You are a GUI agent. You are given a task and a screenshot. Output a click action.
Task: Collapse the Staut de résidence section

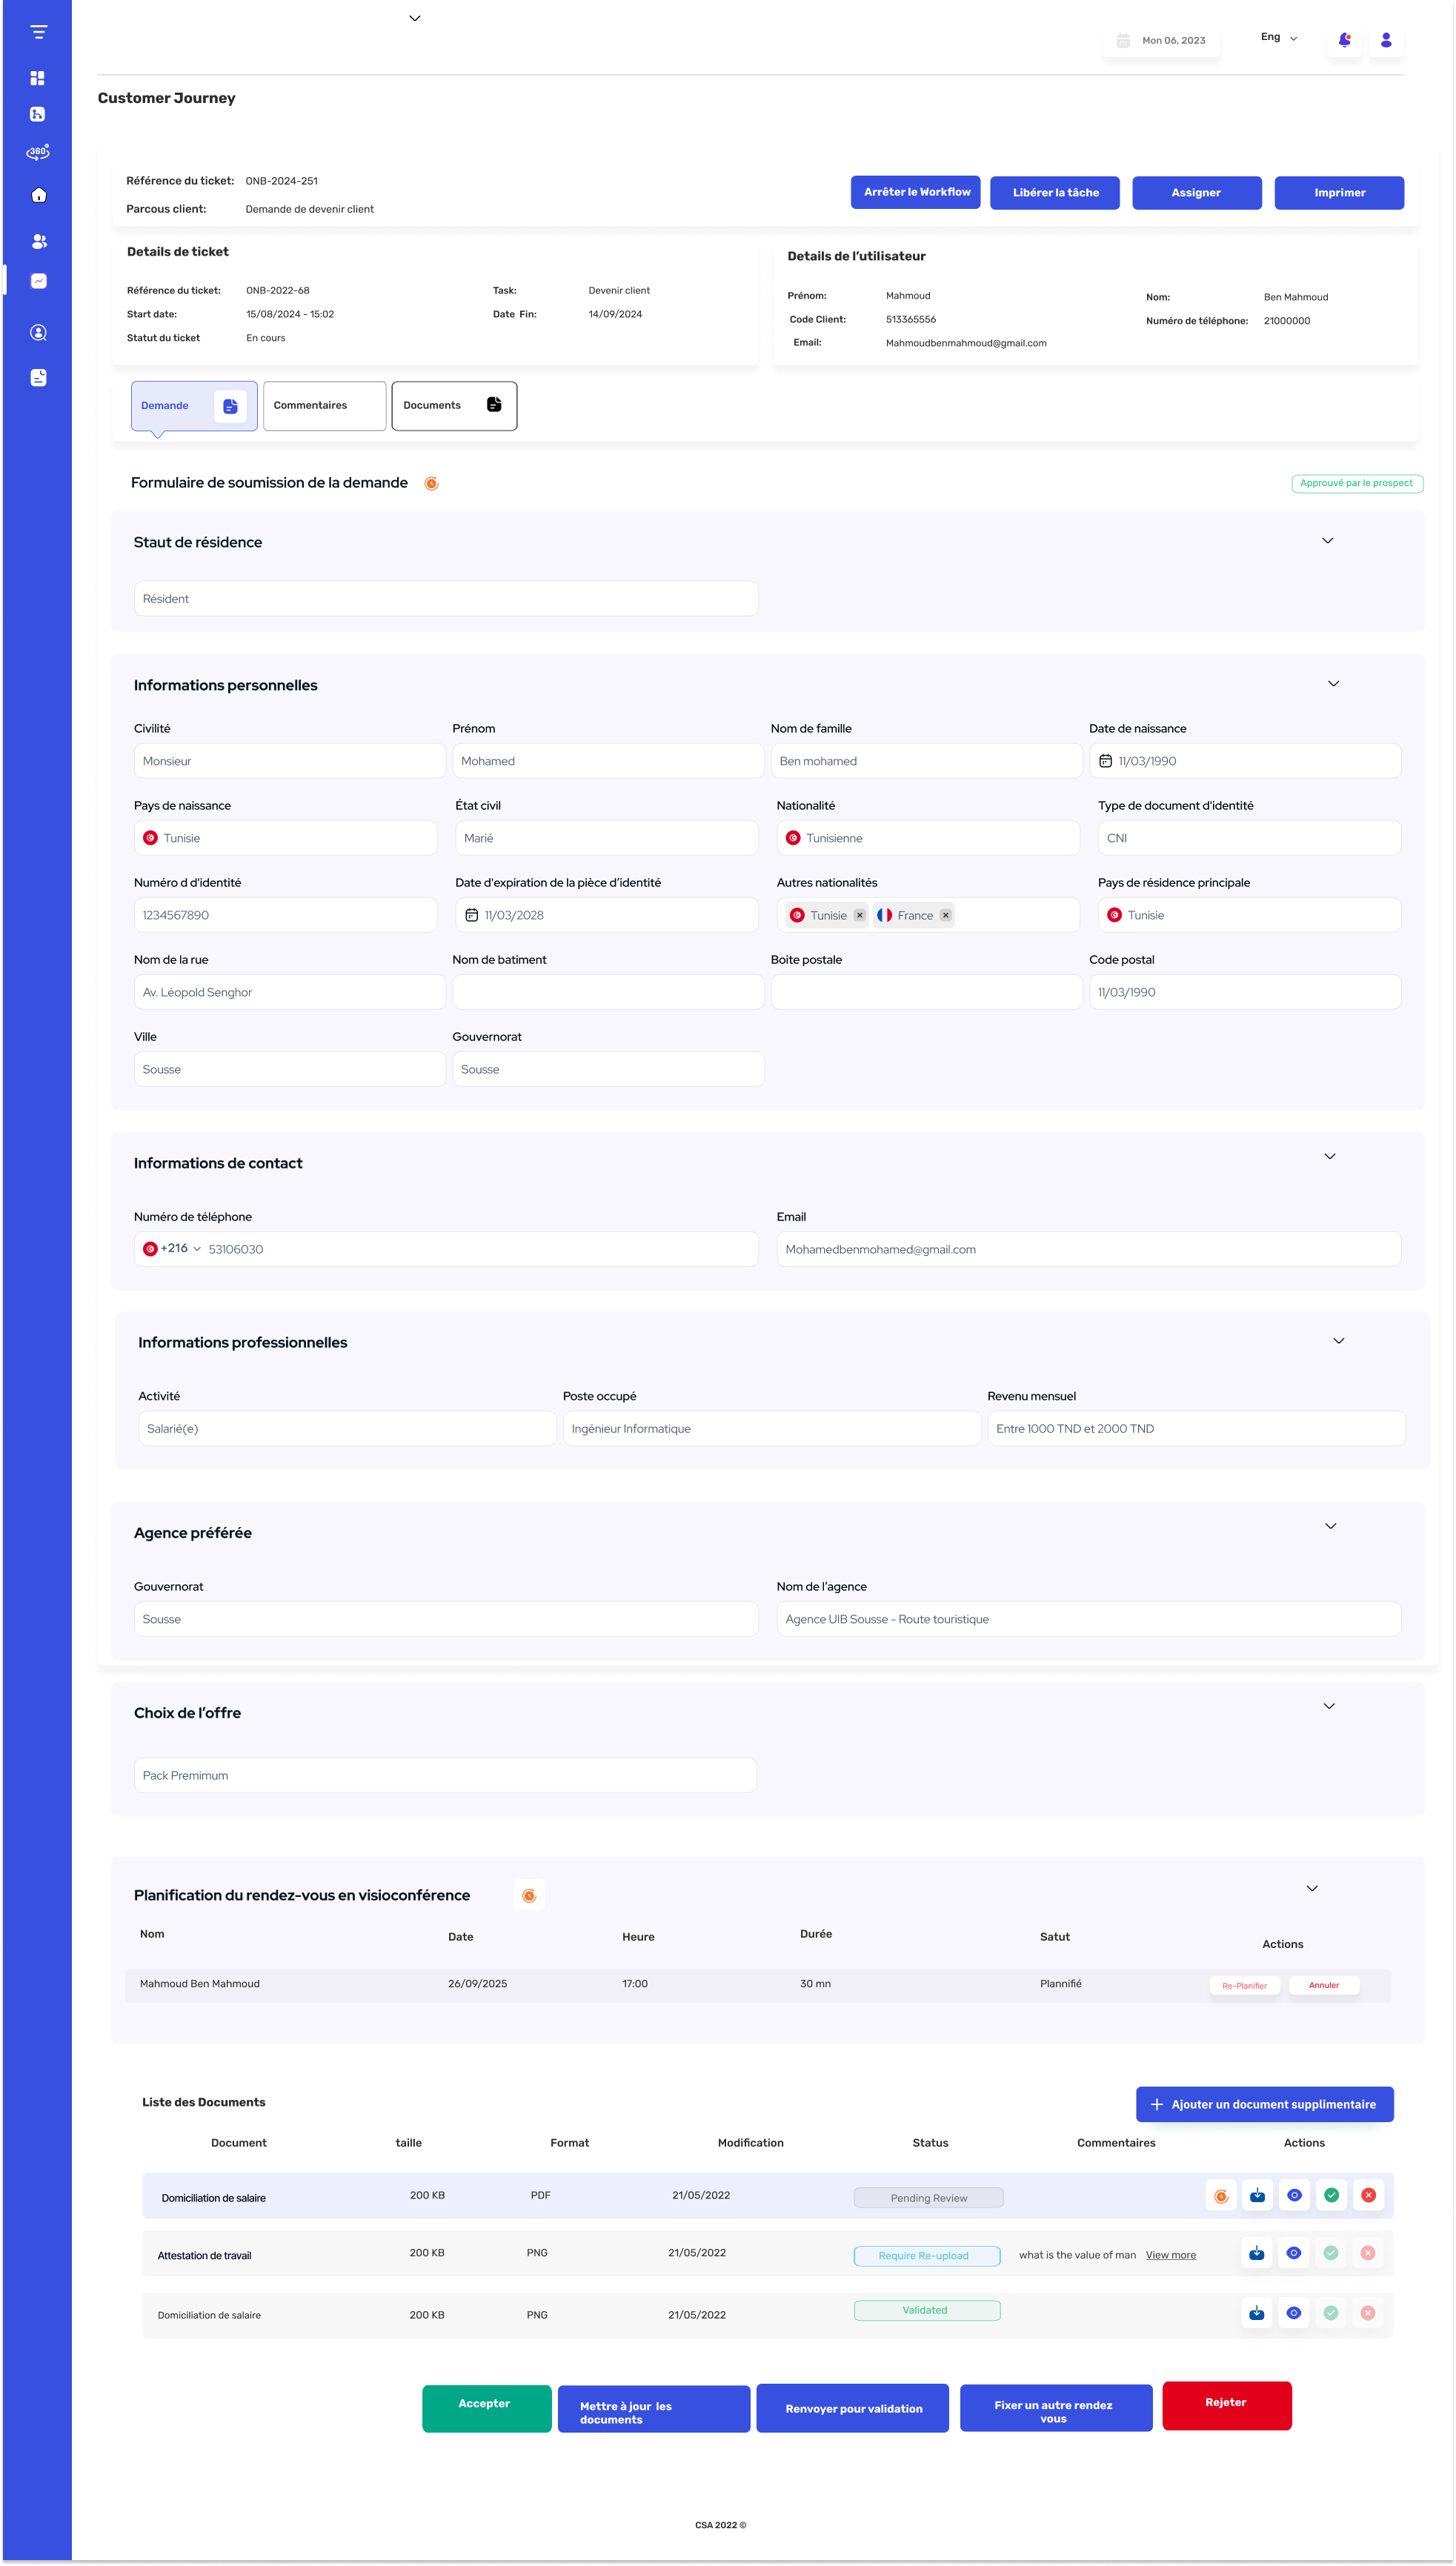pos(1328,540)
